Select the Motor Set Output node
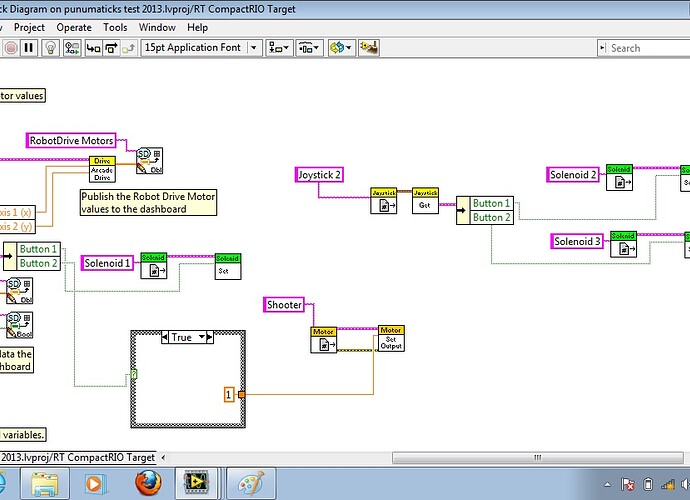 pyautogui.click(x=391, y=338)
